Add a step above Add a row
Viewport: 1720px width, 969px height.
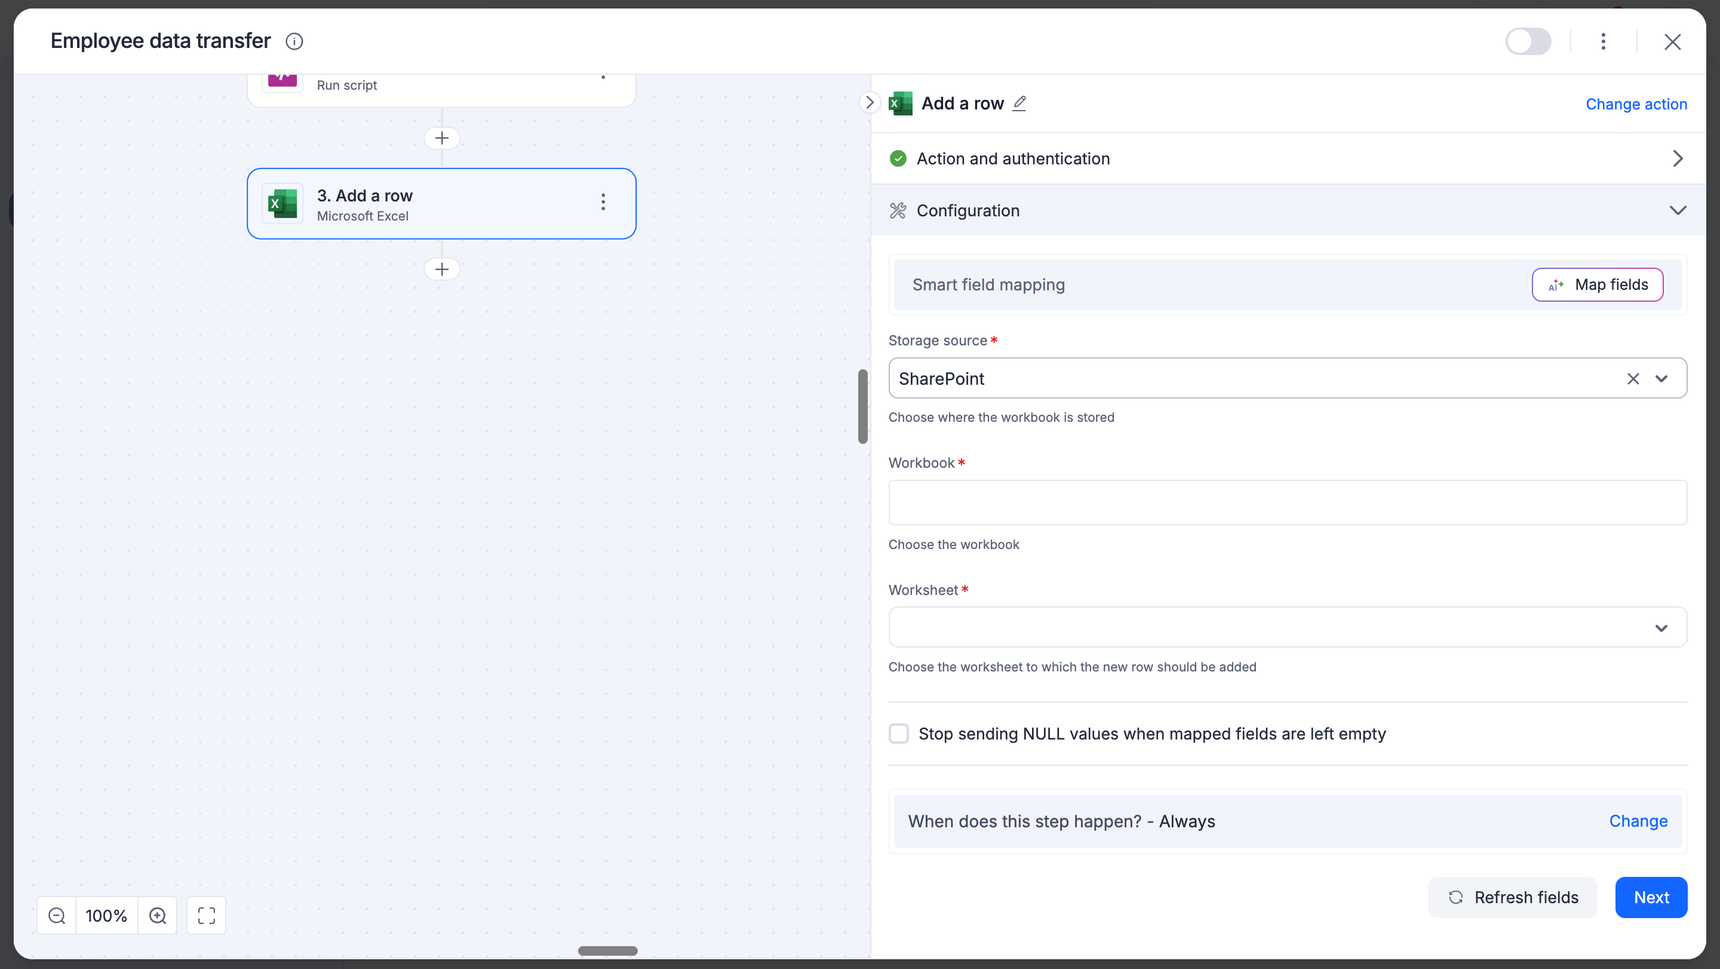click(x=442, y=138)
